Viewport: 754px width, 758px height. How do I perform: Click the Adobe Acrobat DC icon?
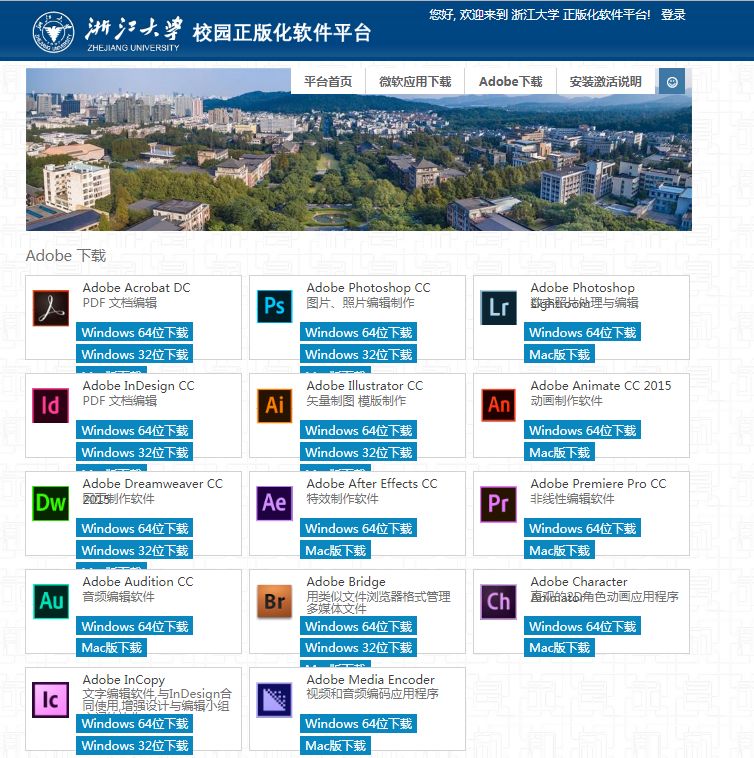(x=51, y=308)
